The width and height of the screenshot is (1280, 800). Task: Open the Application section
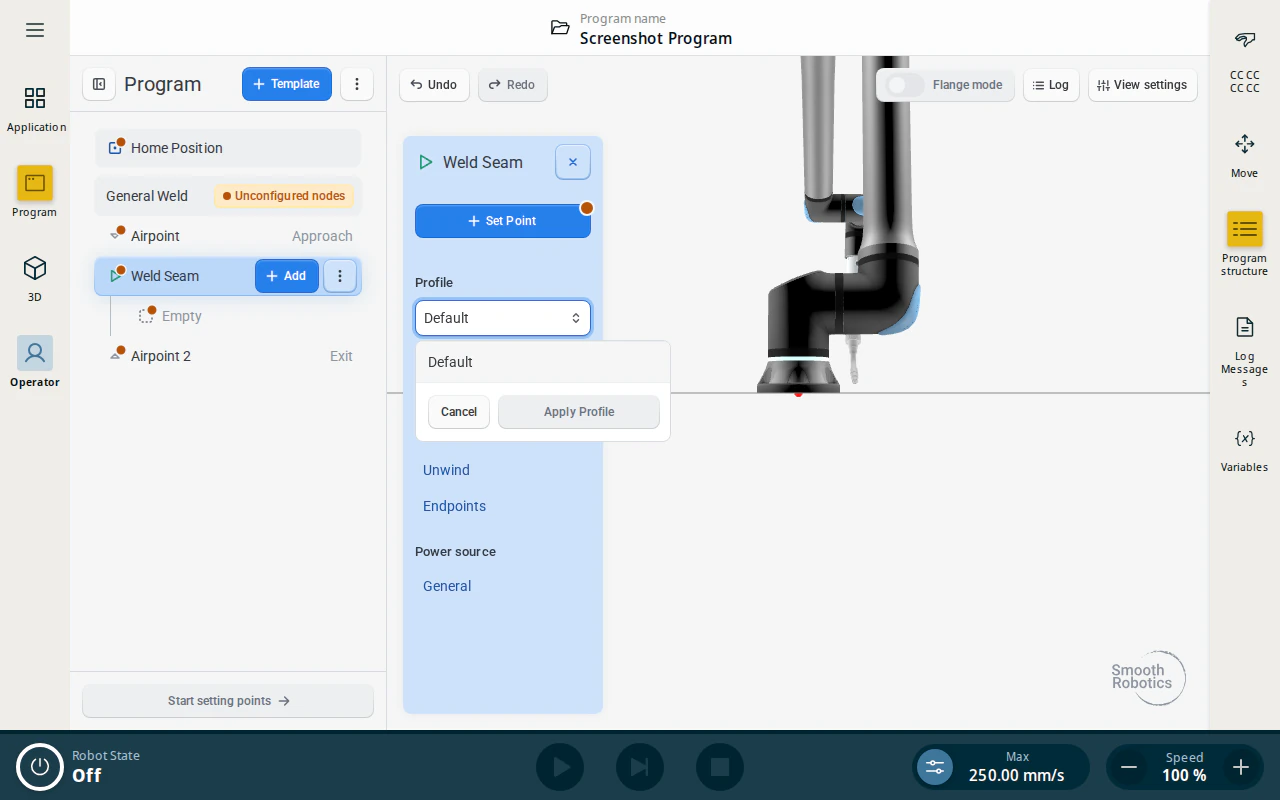tap(35, 109)
